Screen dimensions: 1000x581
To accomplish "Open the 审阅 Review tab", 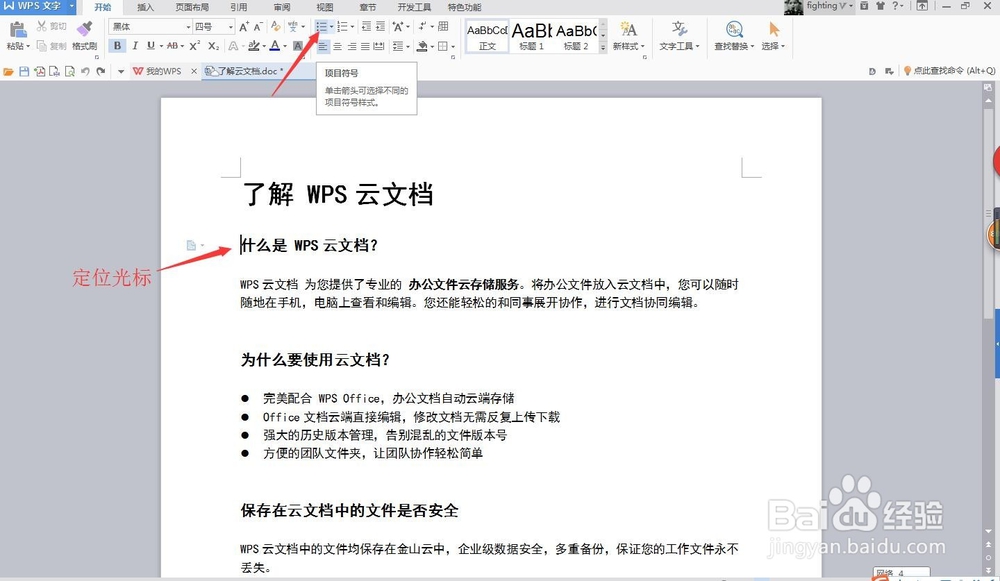I will click(x=281, y=7).
